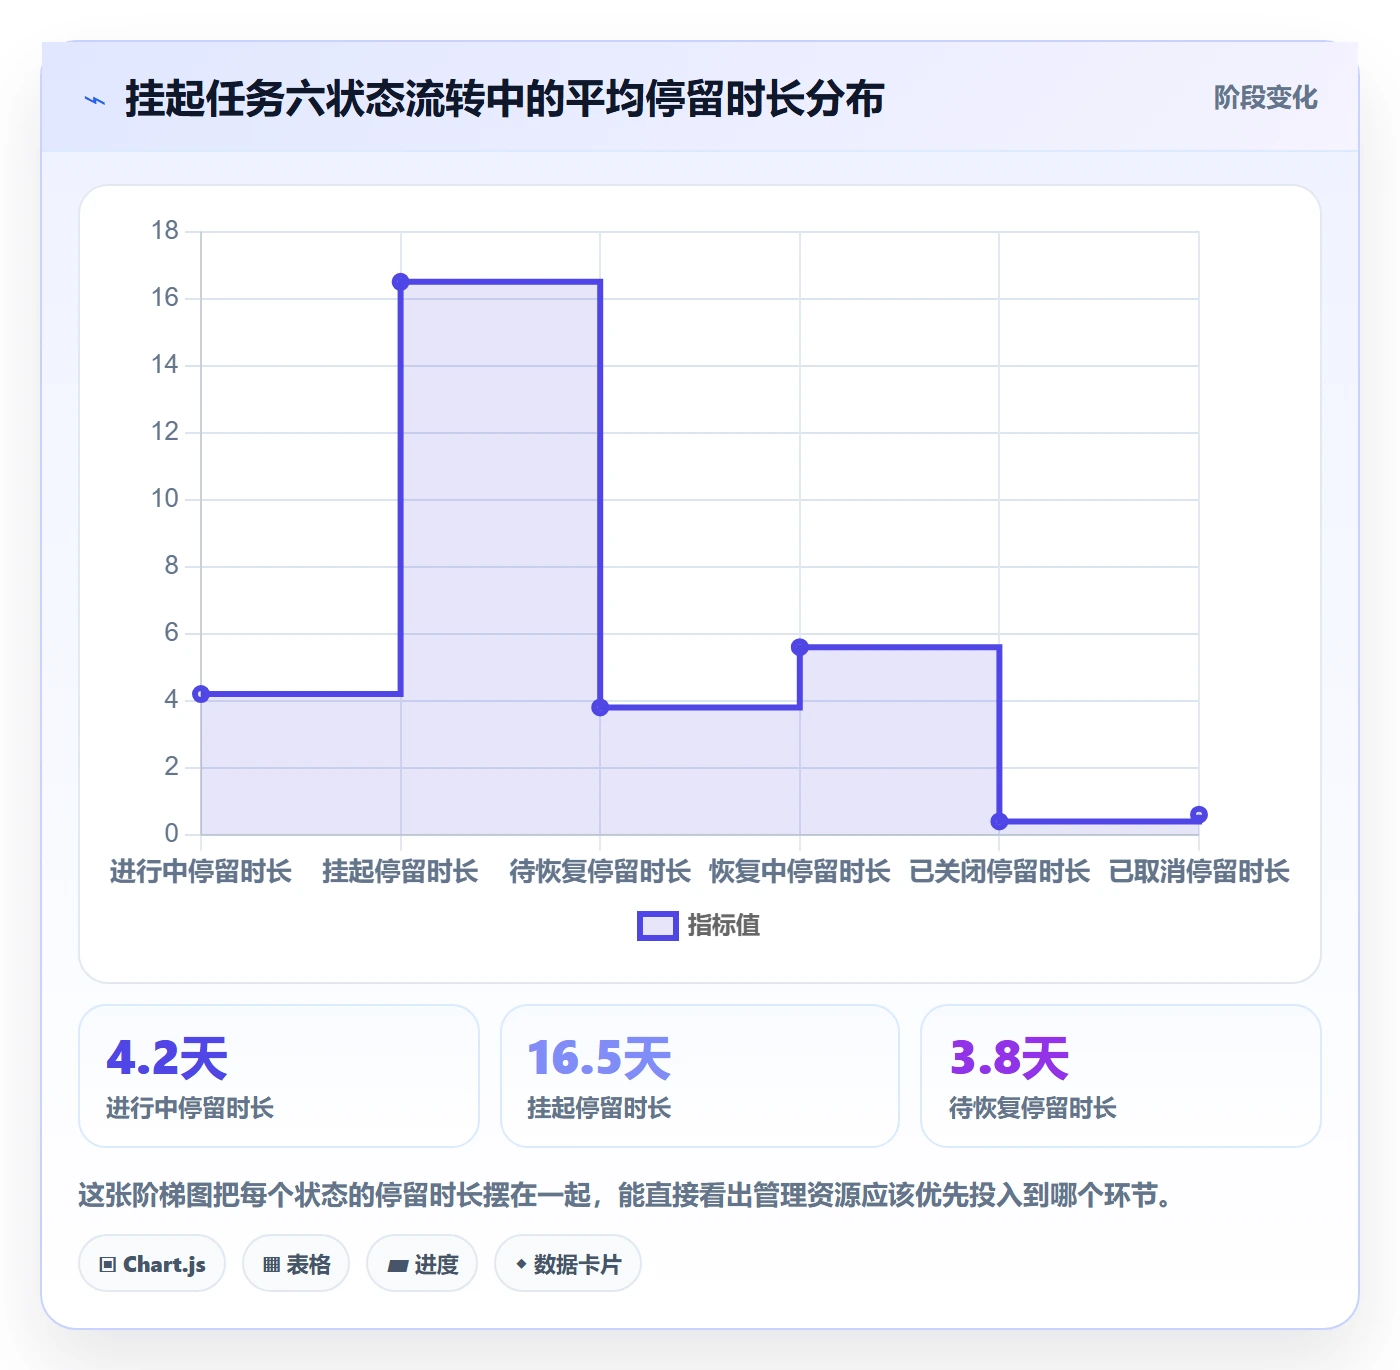Click the description text about 阶梯图
1400x1370 pixels.
628,1195
